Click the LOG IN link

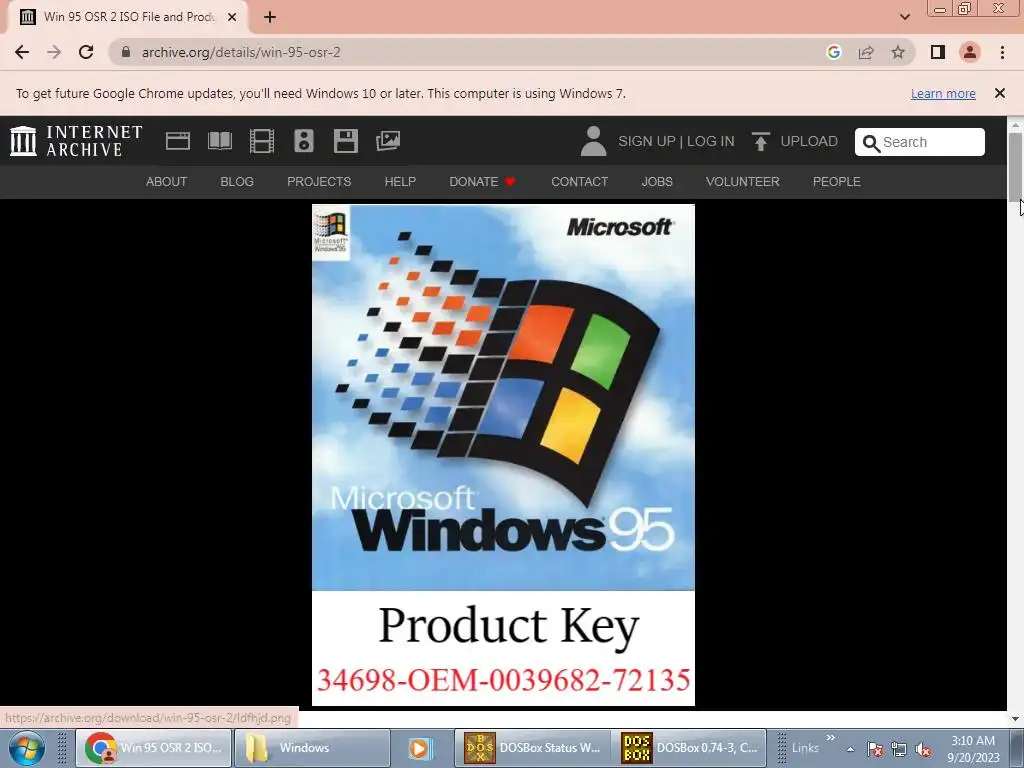coord(711,141)
